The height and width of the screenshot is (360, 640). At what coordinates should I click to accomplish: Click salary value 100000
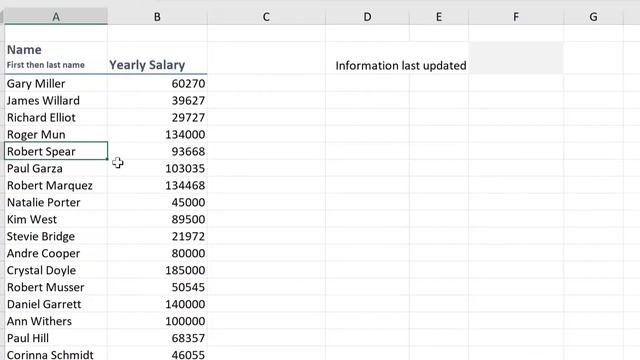click(157, 321)
